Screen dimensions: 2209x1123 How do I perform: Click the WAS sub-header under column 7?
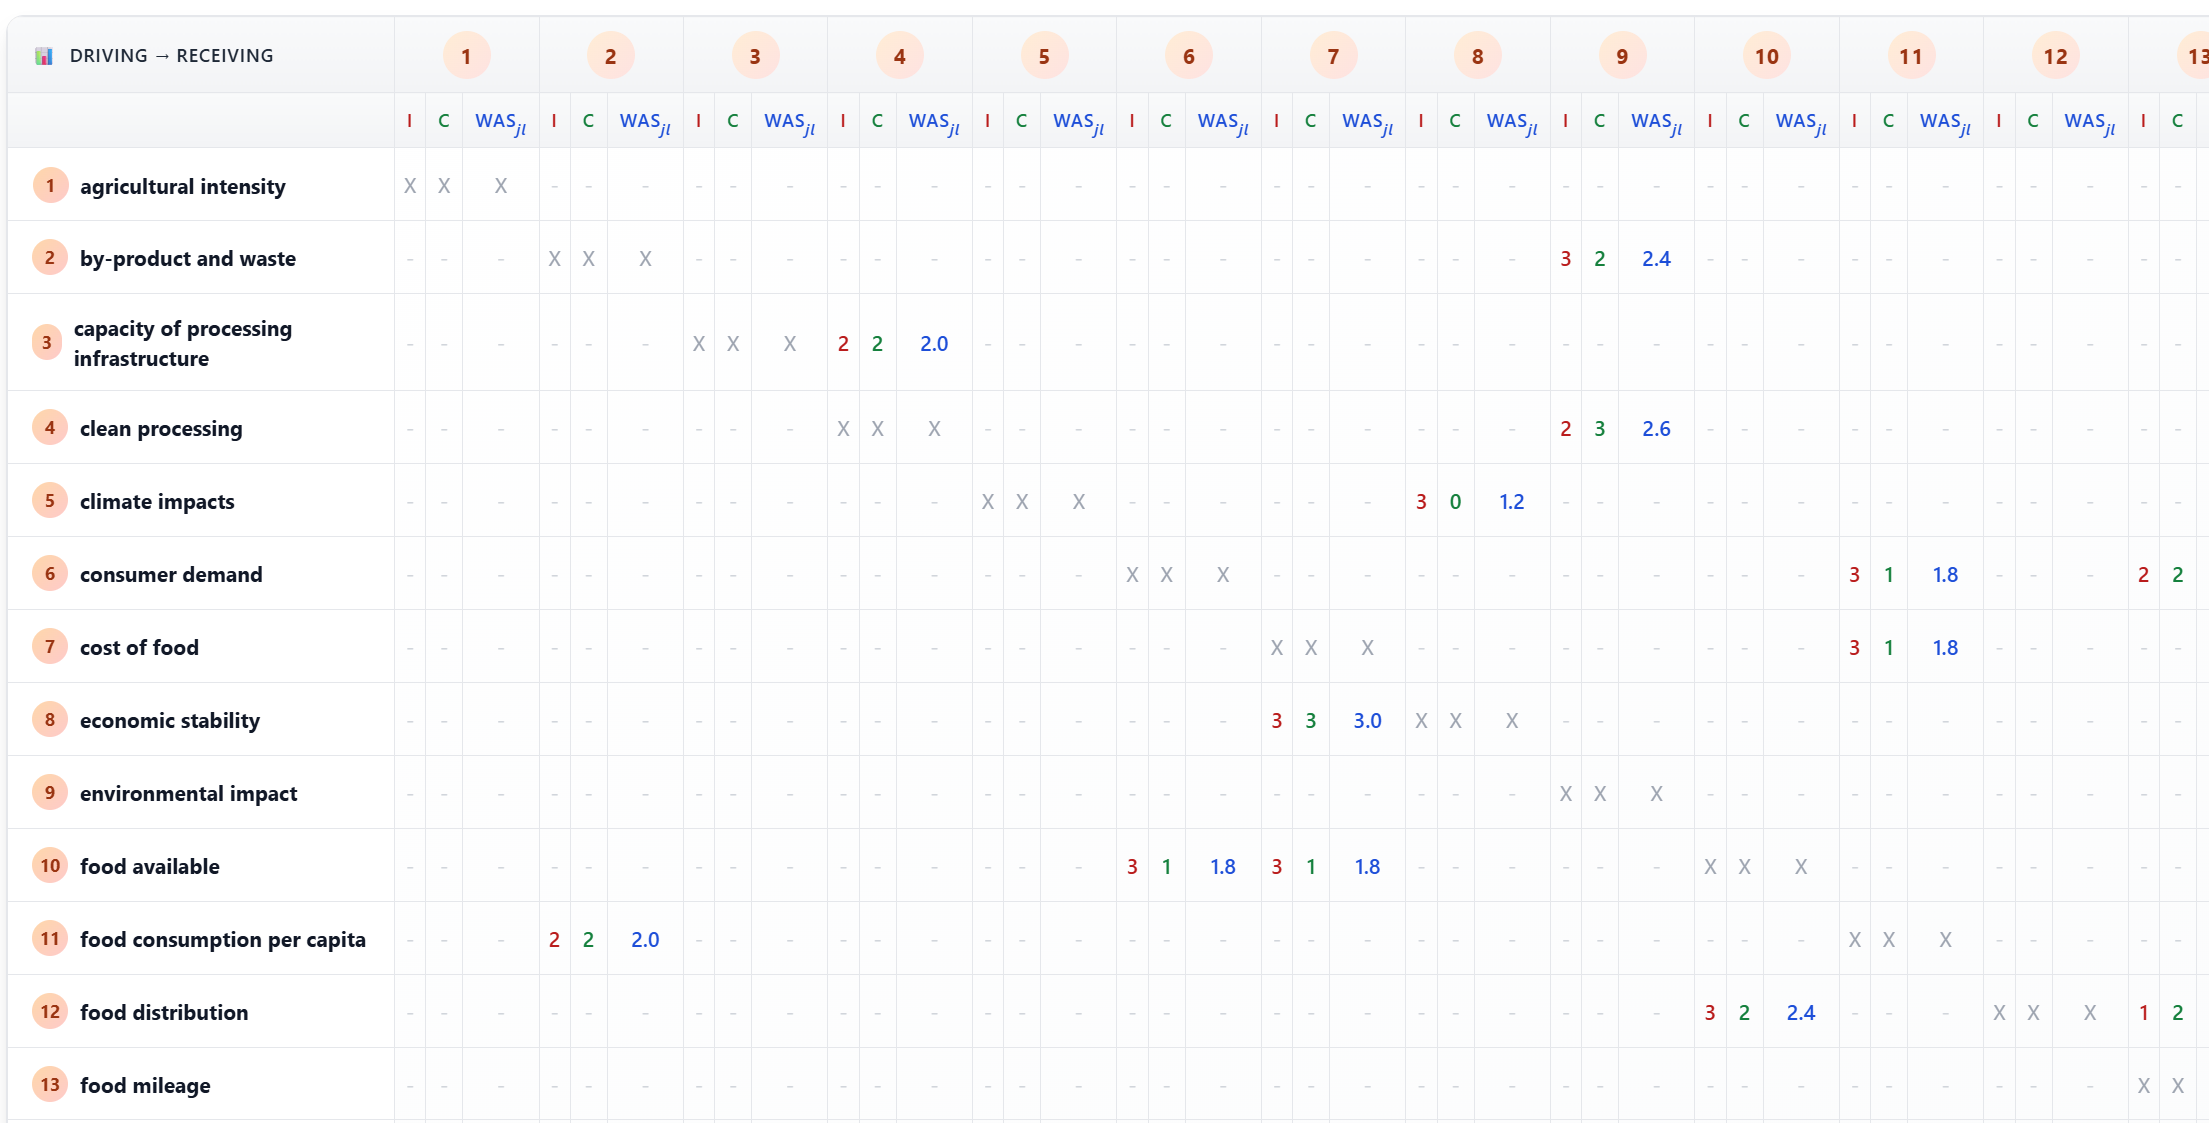click(1366, 122)
